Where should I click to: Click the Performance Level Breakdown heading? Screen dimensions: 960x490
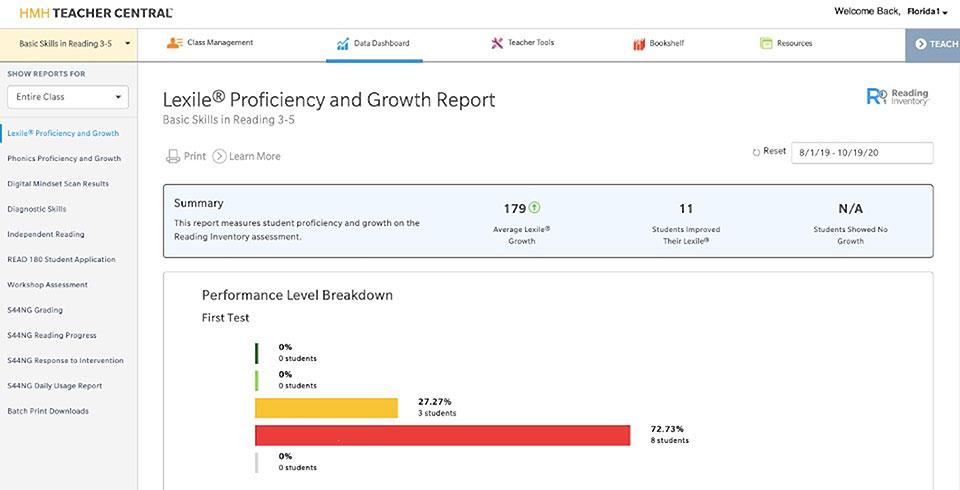298,295
